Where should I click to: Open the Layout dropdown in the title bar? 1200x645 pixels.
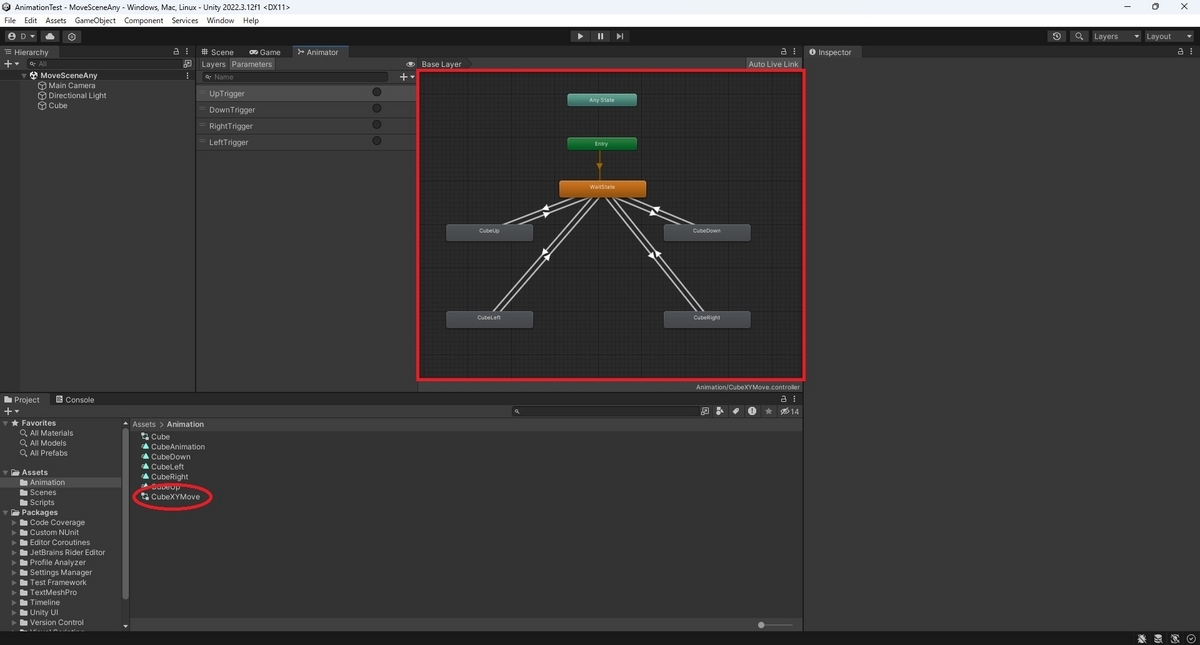click(x=1166, y=36)
